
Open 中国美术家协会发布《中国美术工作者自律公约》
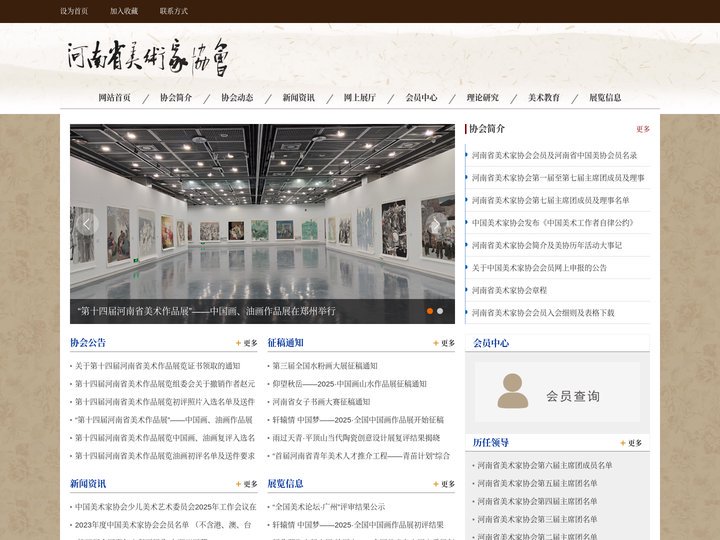click(554, 223)
